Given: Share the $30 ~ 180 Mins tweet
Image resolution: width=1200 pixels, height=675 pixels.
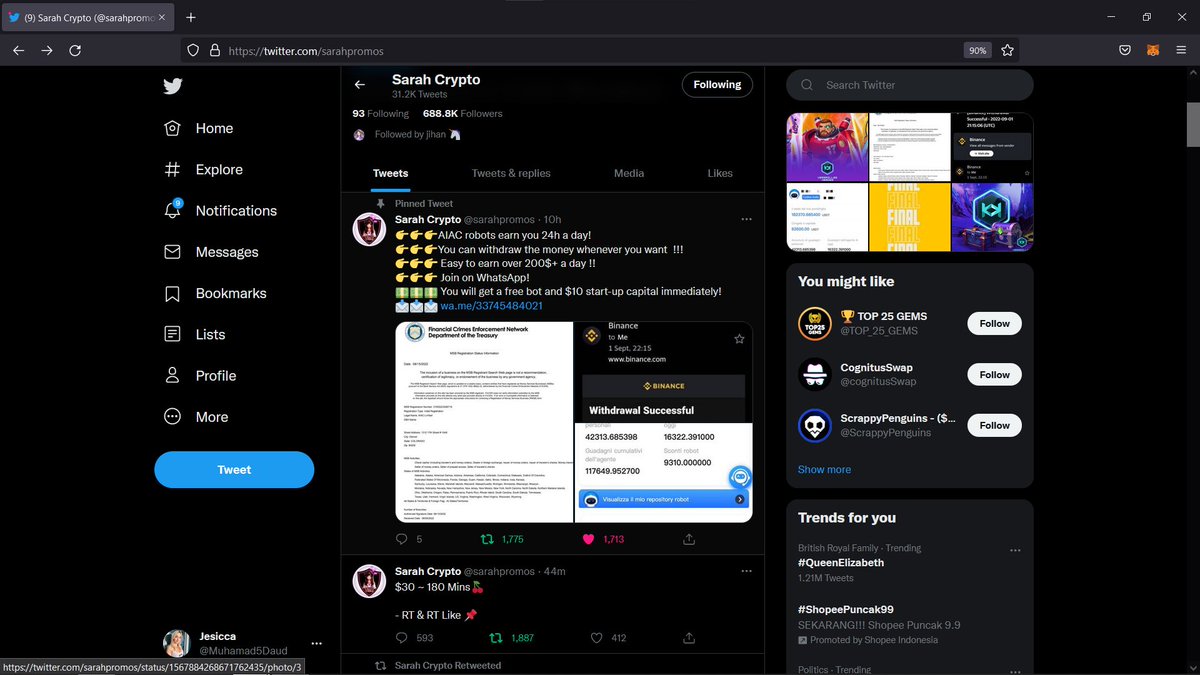Looking at the screenshot, I should tap(689, 637).
